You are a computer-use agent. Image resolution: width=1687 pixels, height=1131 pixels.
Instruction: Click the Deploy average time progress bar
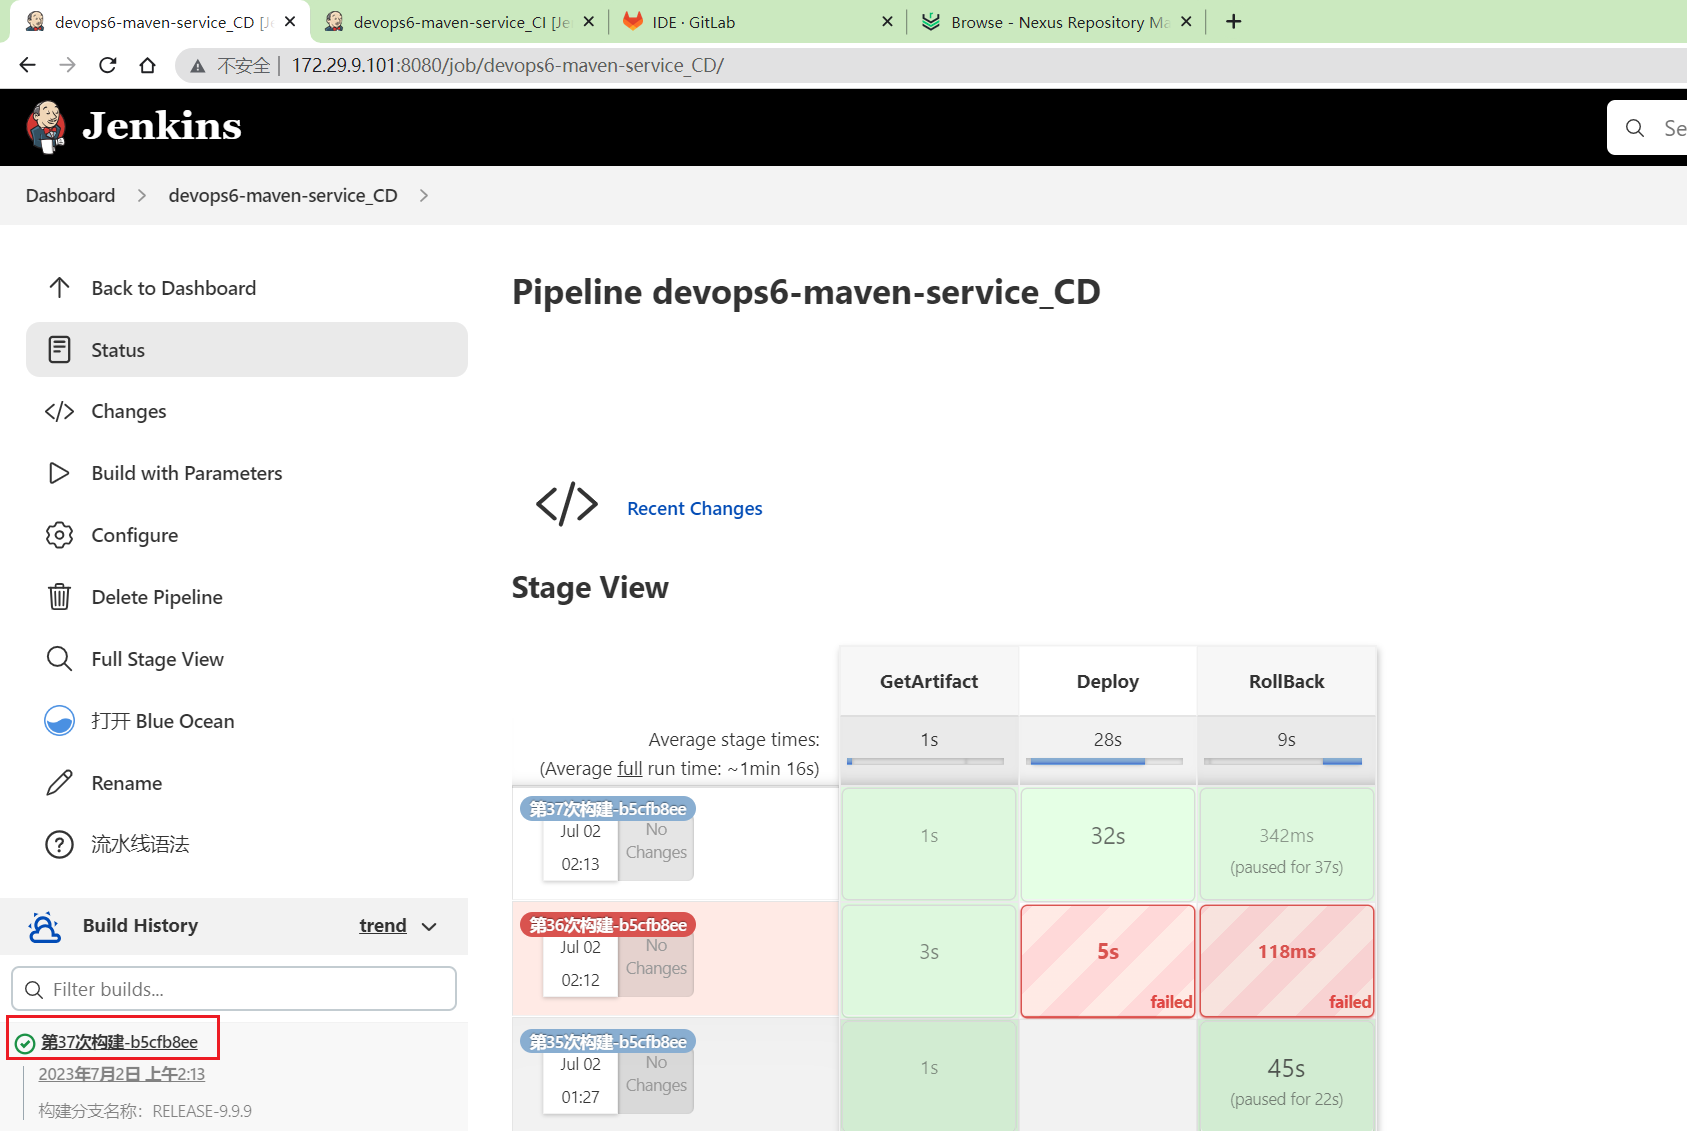tap(1107, 762)
